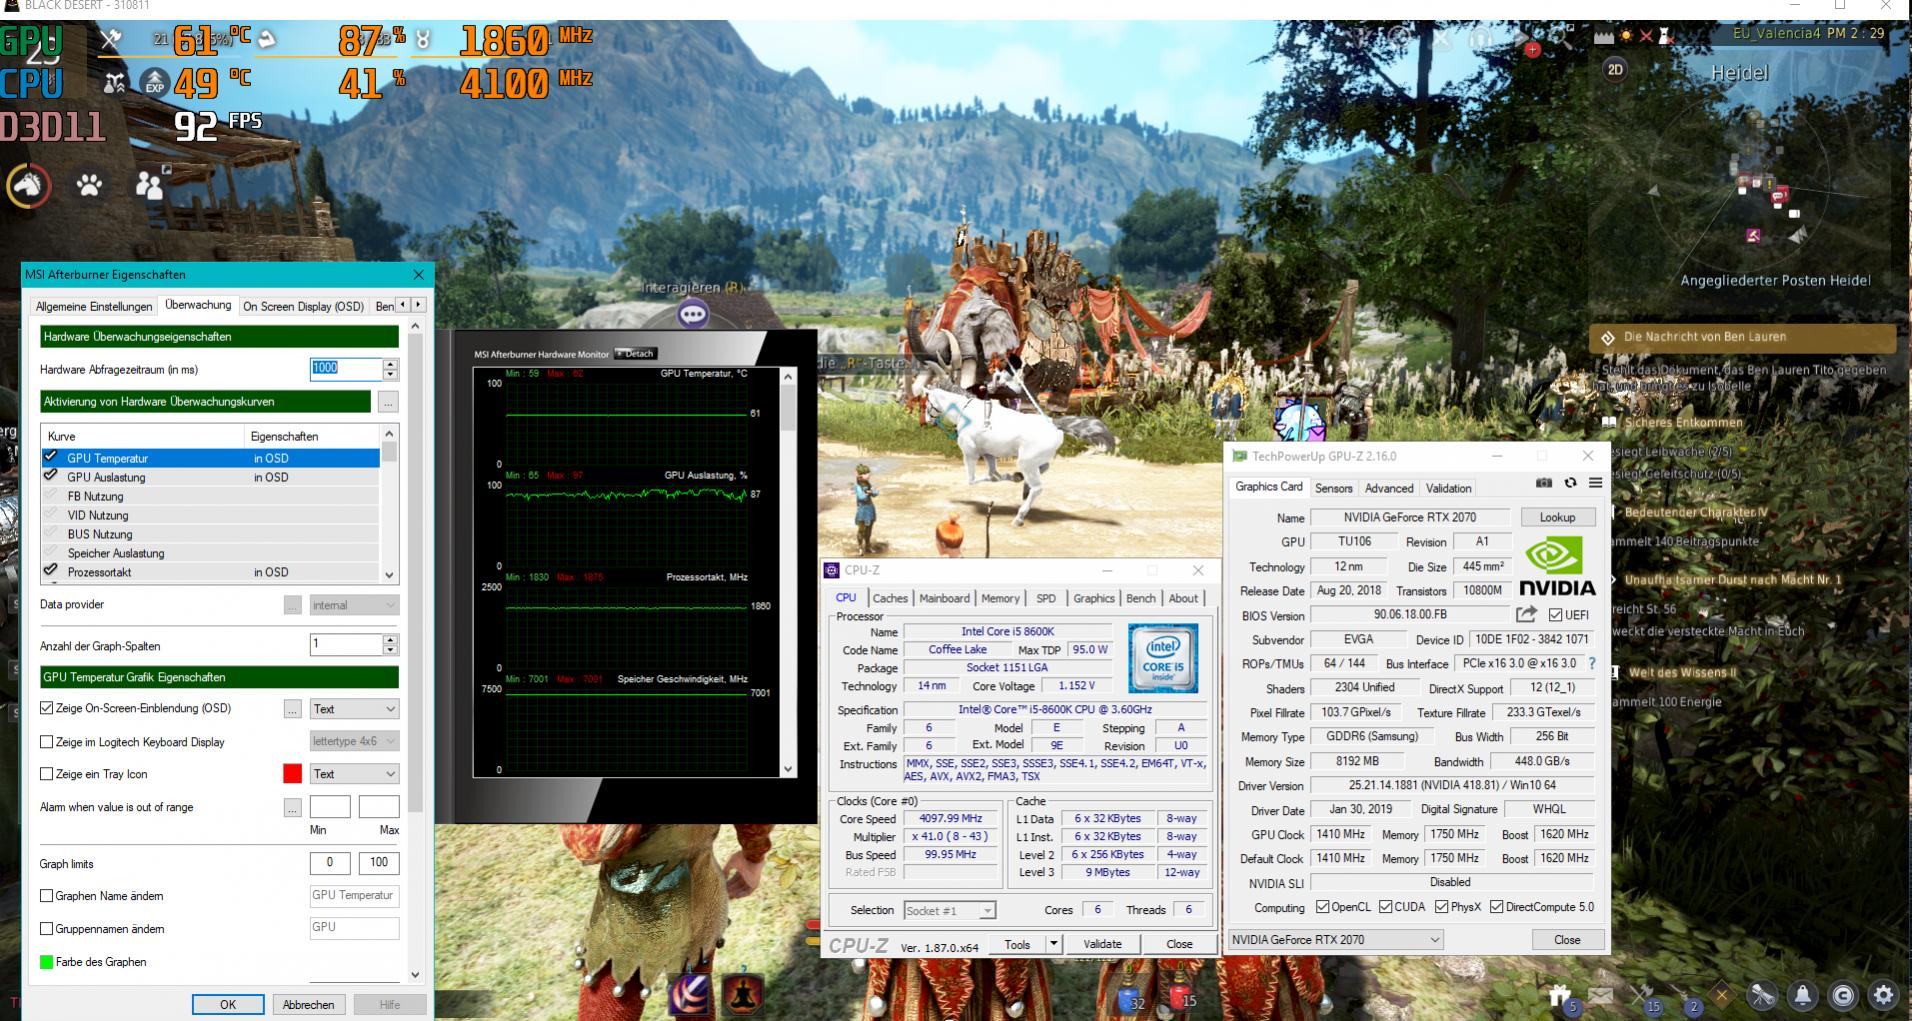Click the worker/maid icon beside the paw
The width and height of the screenshot is (1912, 1021).
point(150,185)
